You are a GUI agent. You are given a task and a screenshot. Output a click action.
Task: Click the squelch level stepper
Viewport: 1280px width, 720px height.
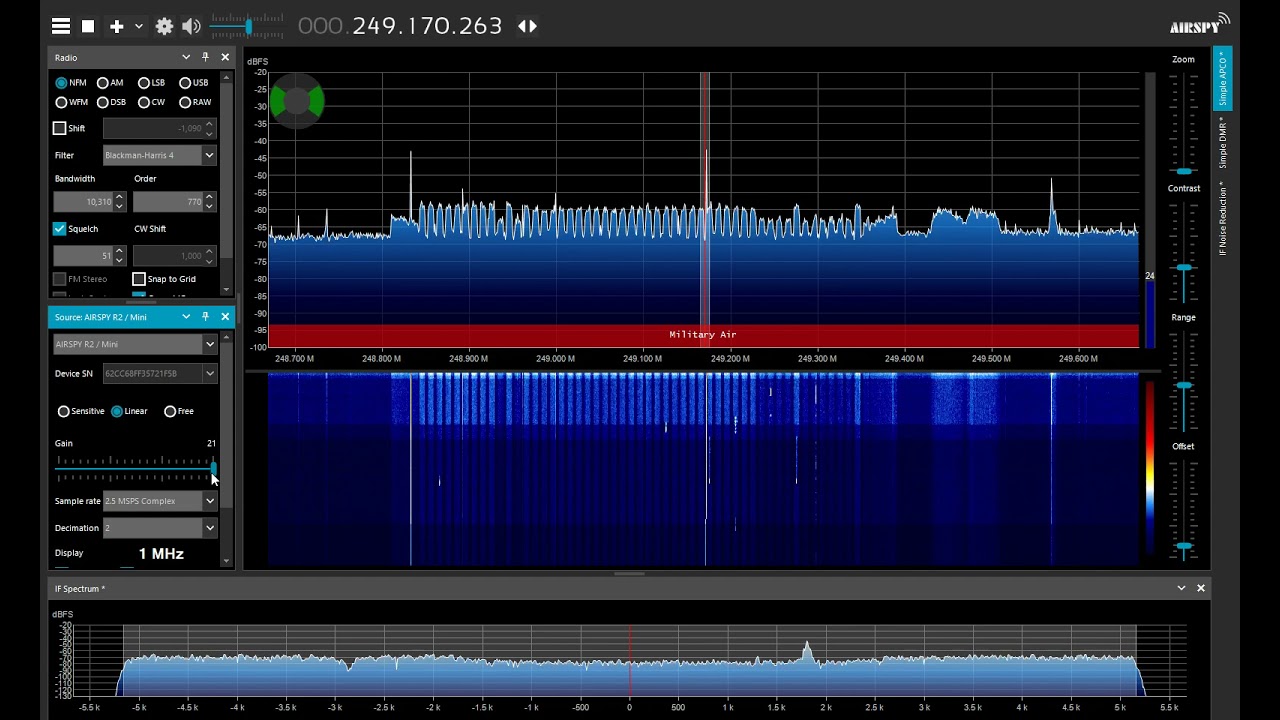(x=120, y=256)
